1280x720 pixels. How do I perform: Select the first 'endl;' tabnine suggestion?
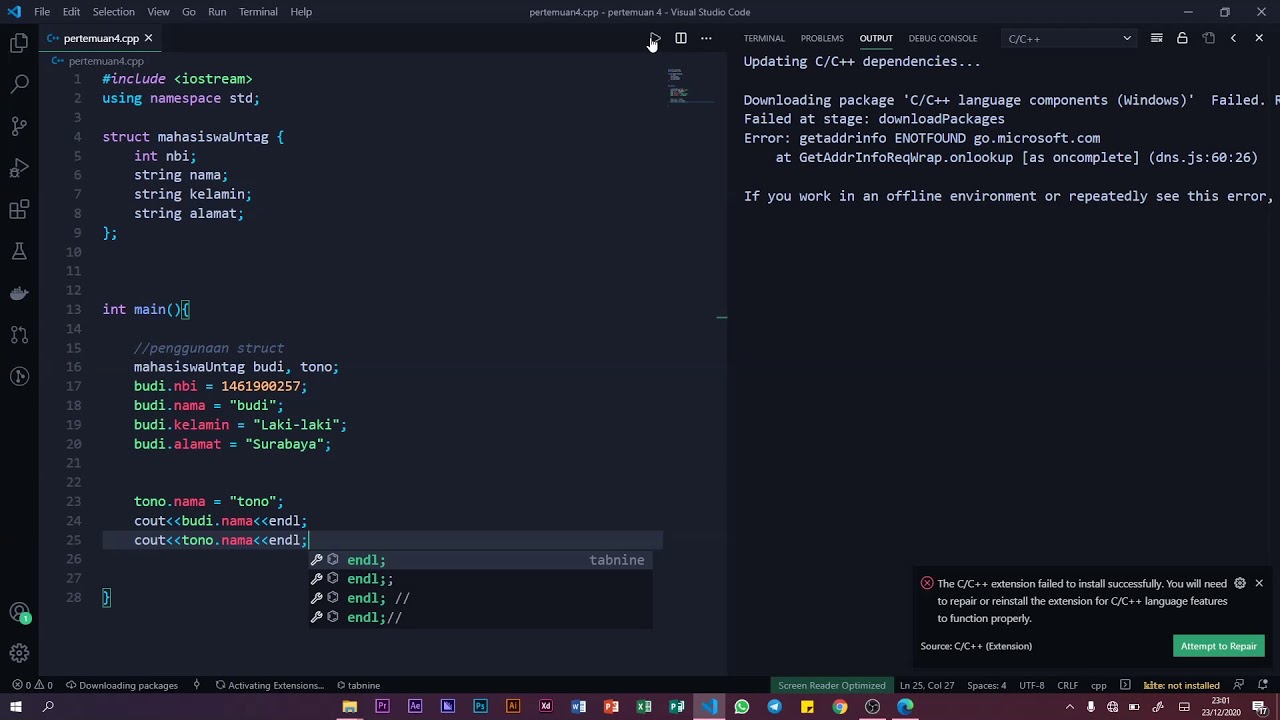pos(480,560)
